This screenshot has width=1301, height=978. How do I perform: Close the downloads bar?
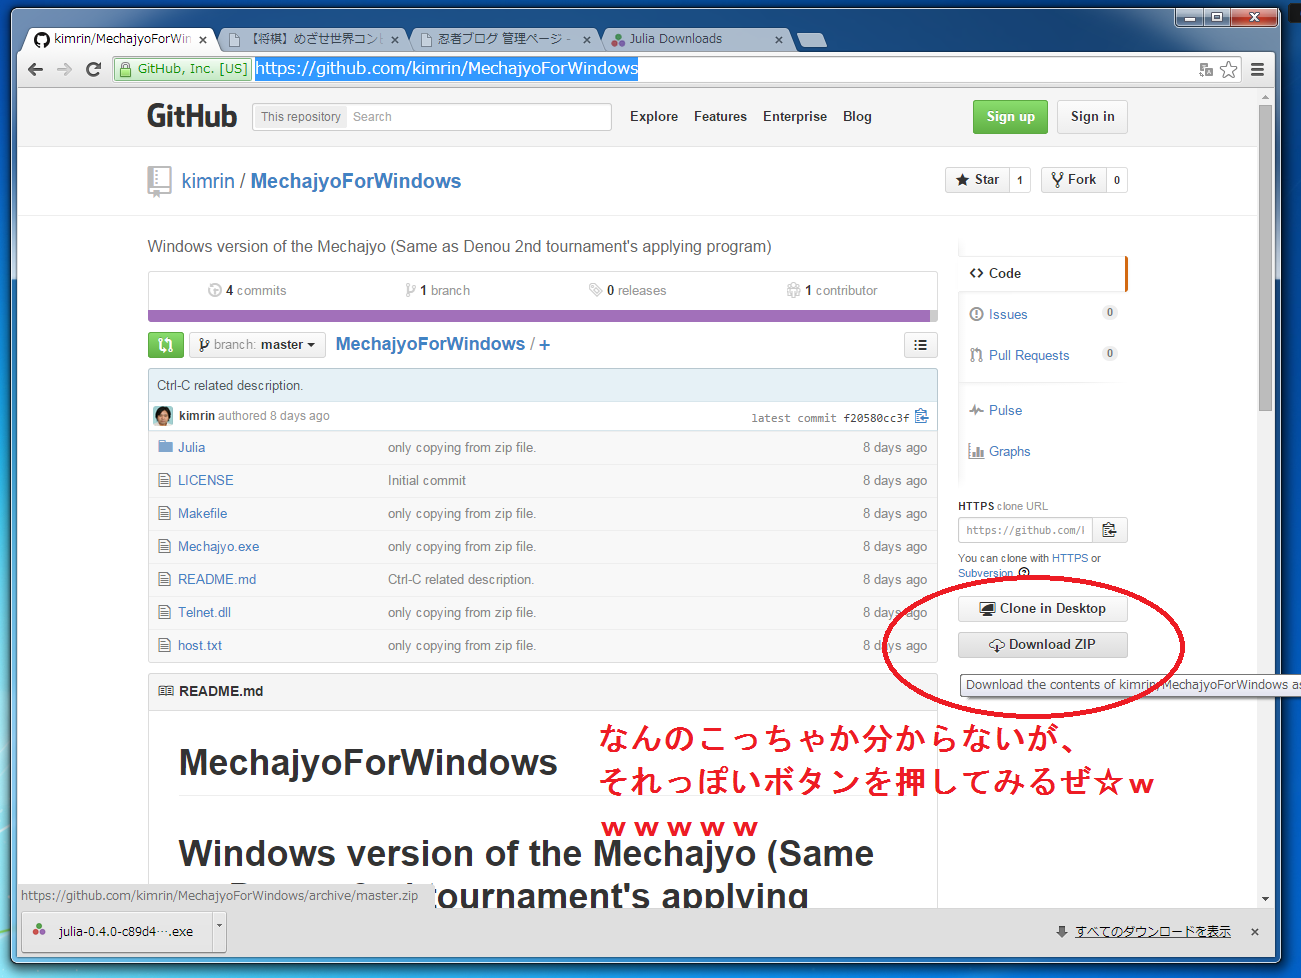pyautogui.click(x=1255, y=932)
